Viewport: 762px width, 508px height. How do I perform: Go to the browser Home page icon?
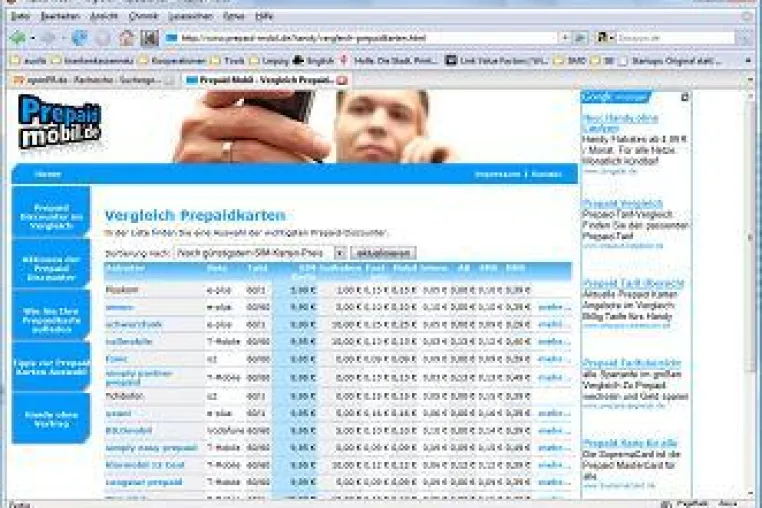126,37
